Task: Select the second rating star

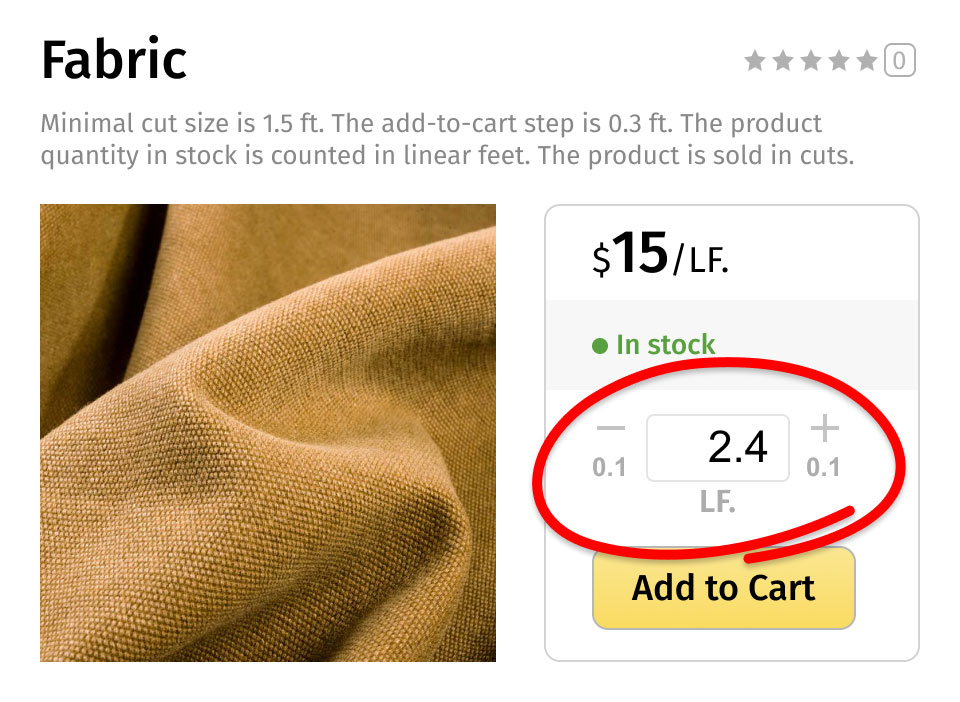Action: click(x=783, y=61)
